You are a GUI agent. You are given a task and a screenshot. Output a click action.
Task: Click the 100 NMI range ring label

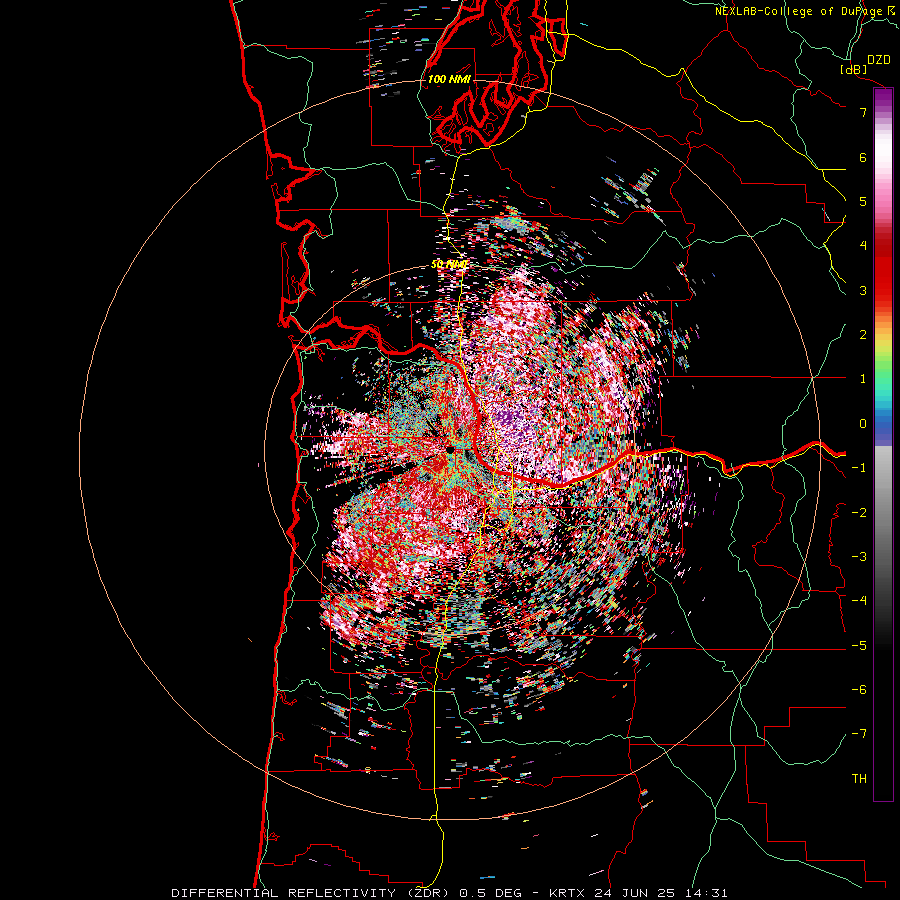[449, 79]
